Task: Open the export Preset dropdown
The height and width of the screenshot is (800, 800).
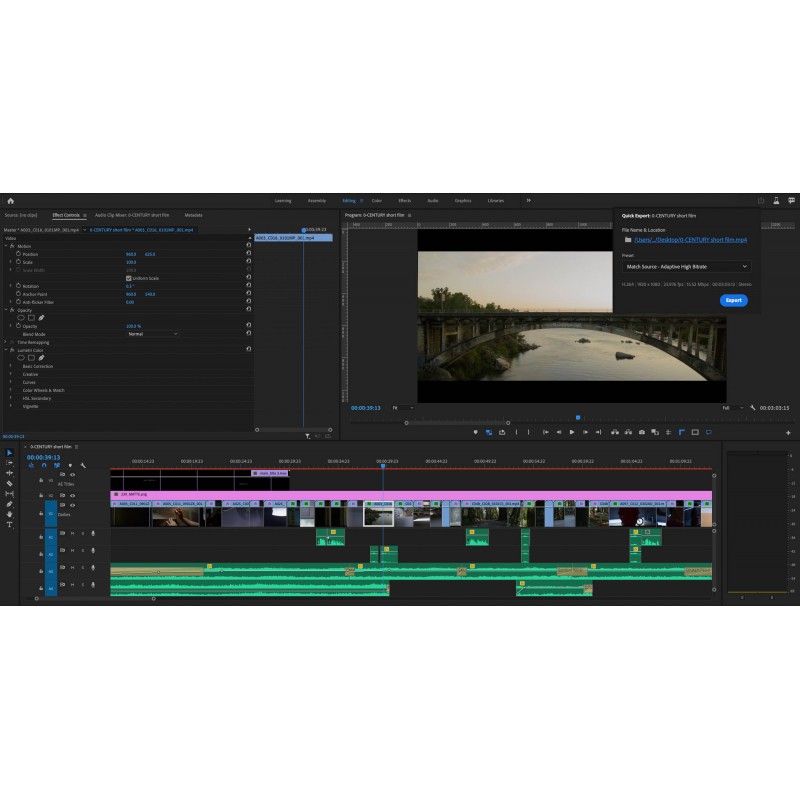Action: coord(685,267)
